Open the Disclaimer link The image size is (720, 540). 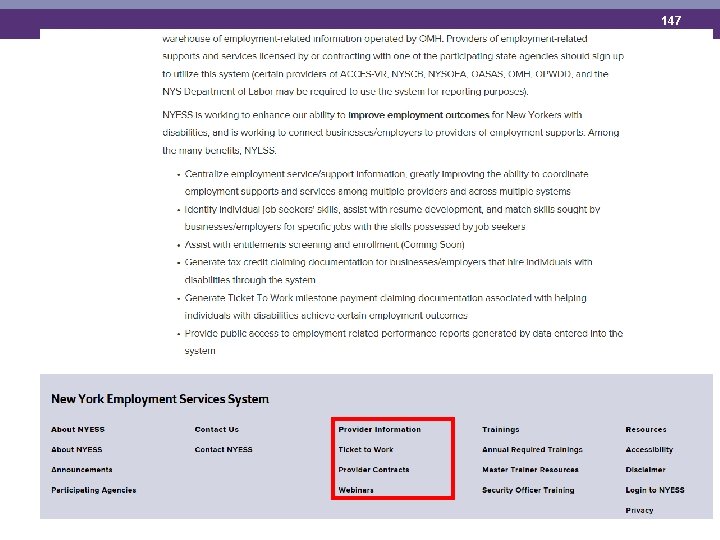click(x=645, y=470)
